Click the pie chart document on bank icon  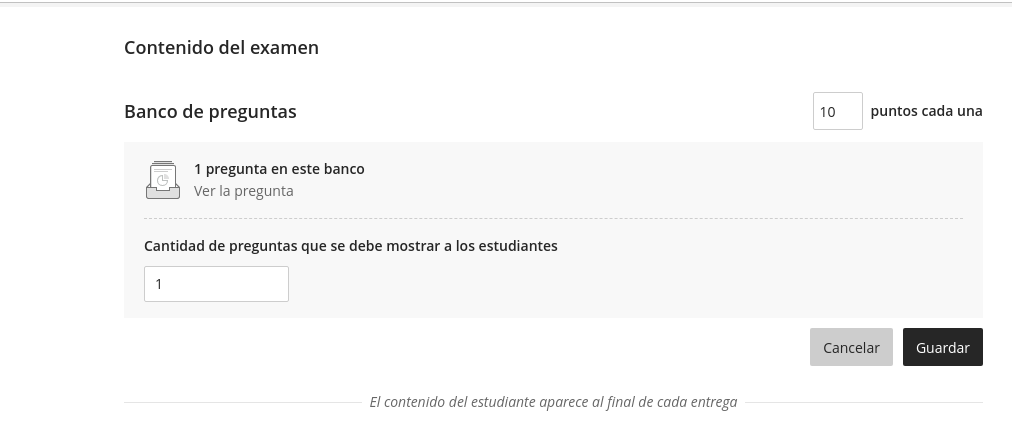click(163, 177)
